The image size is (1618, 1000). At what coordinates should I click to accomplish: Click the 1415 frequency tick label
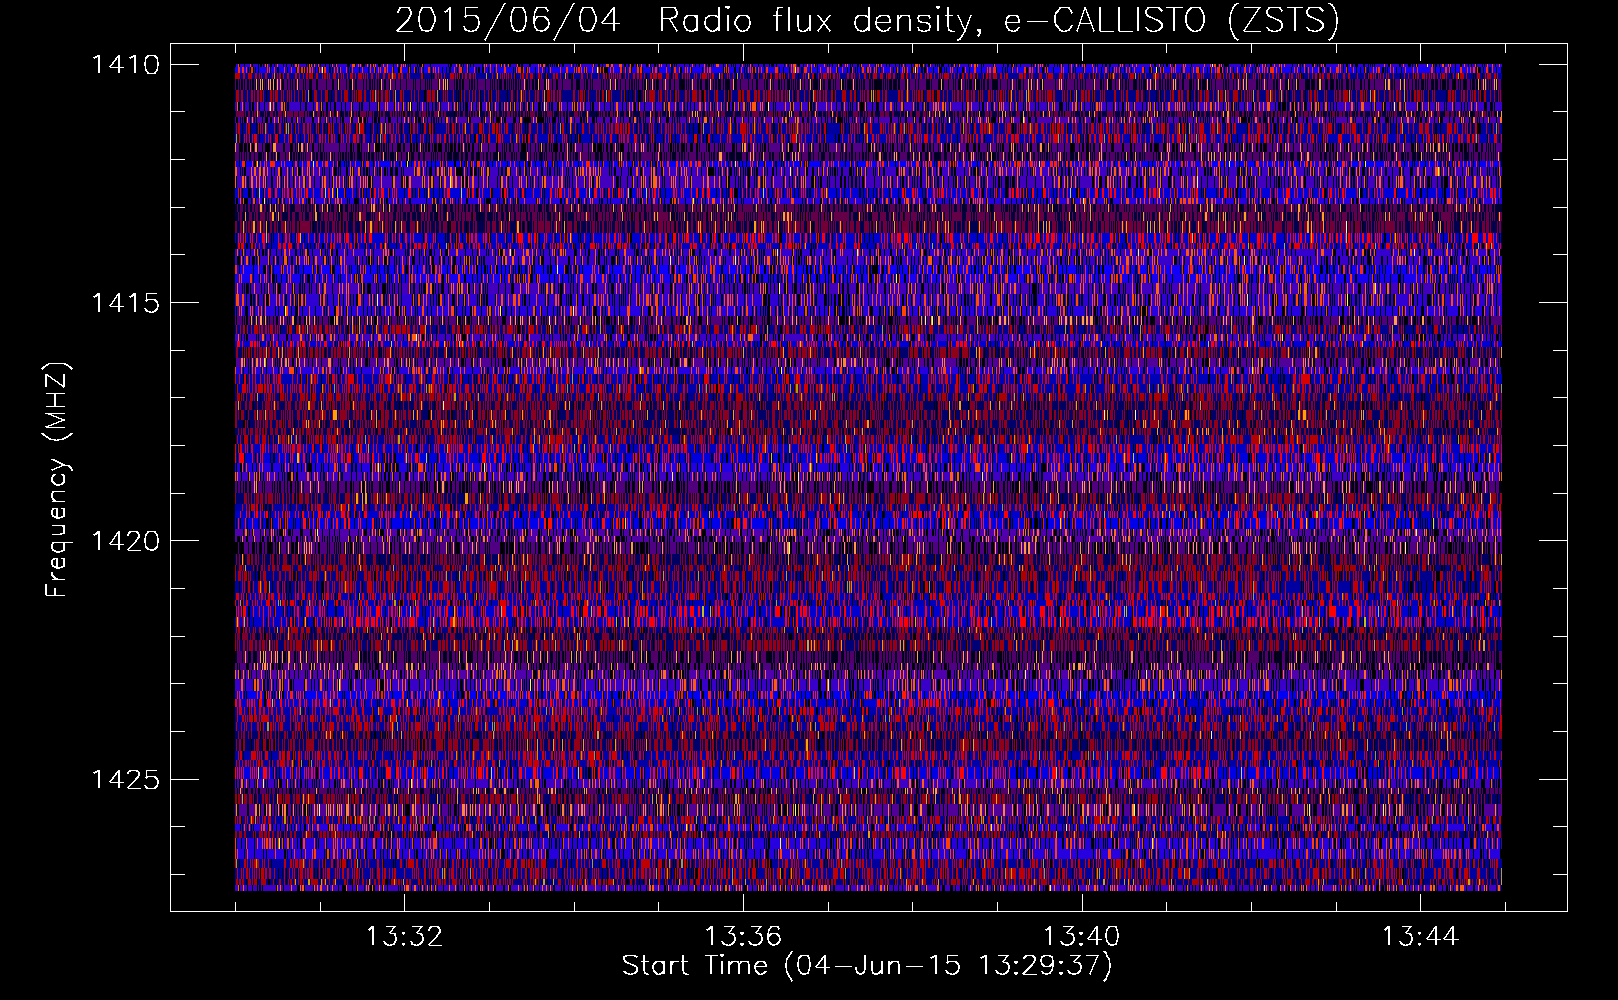point(125,303)
